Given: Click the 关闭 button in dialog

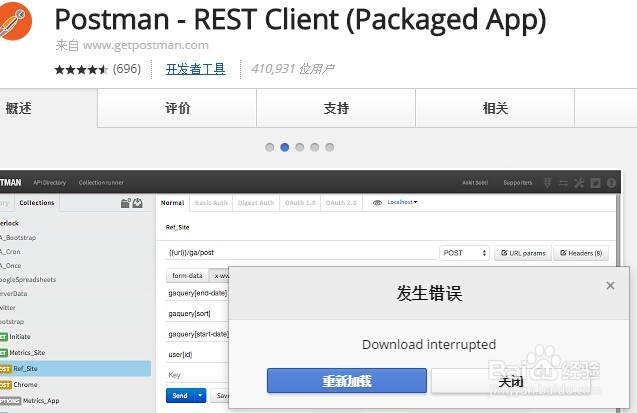Looking at the screenshot, I should (x=511, y=381).
